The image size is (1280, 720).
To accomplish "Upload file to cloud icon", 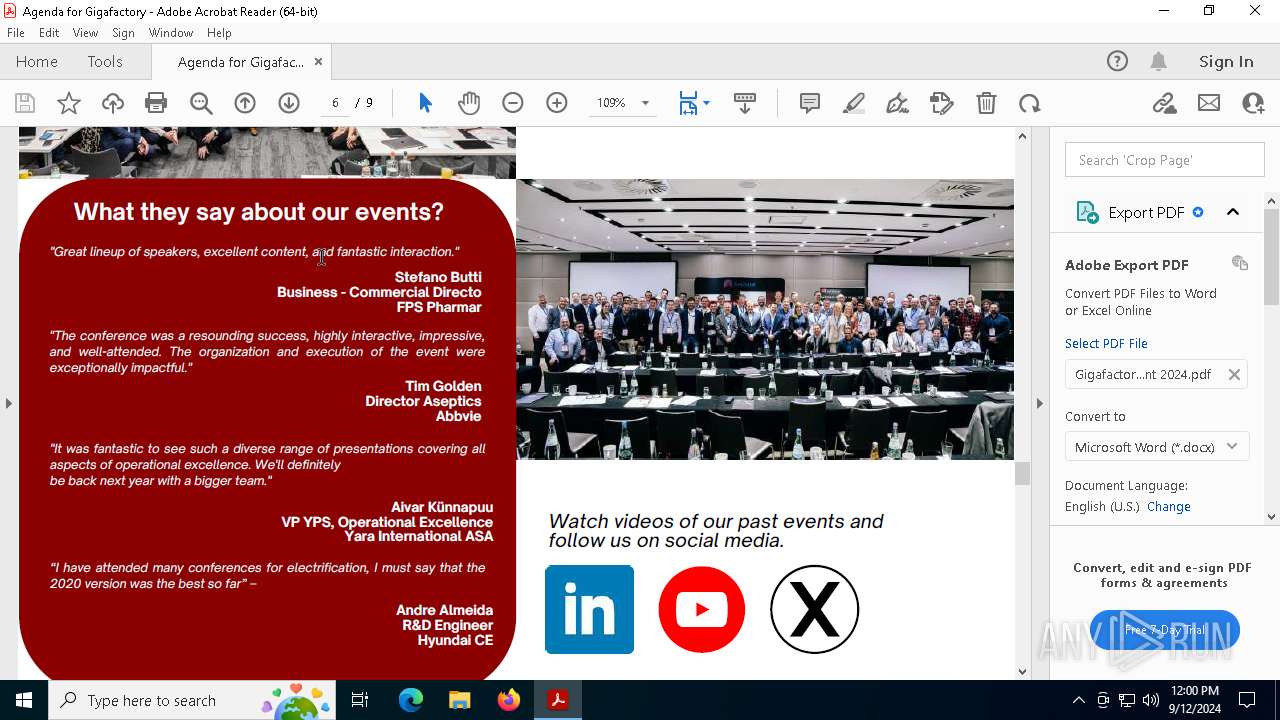I will [112, 103].
